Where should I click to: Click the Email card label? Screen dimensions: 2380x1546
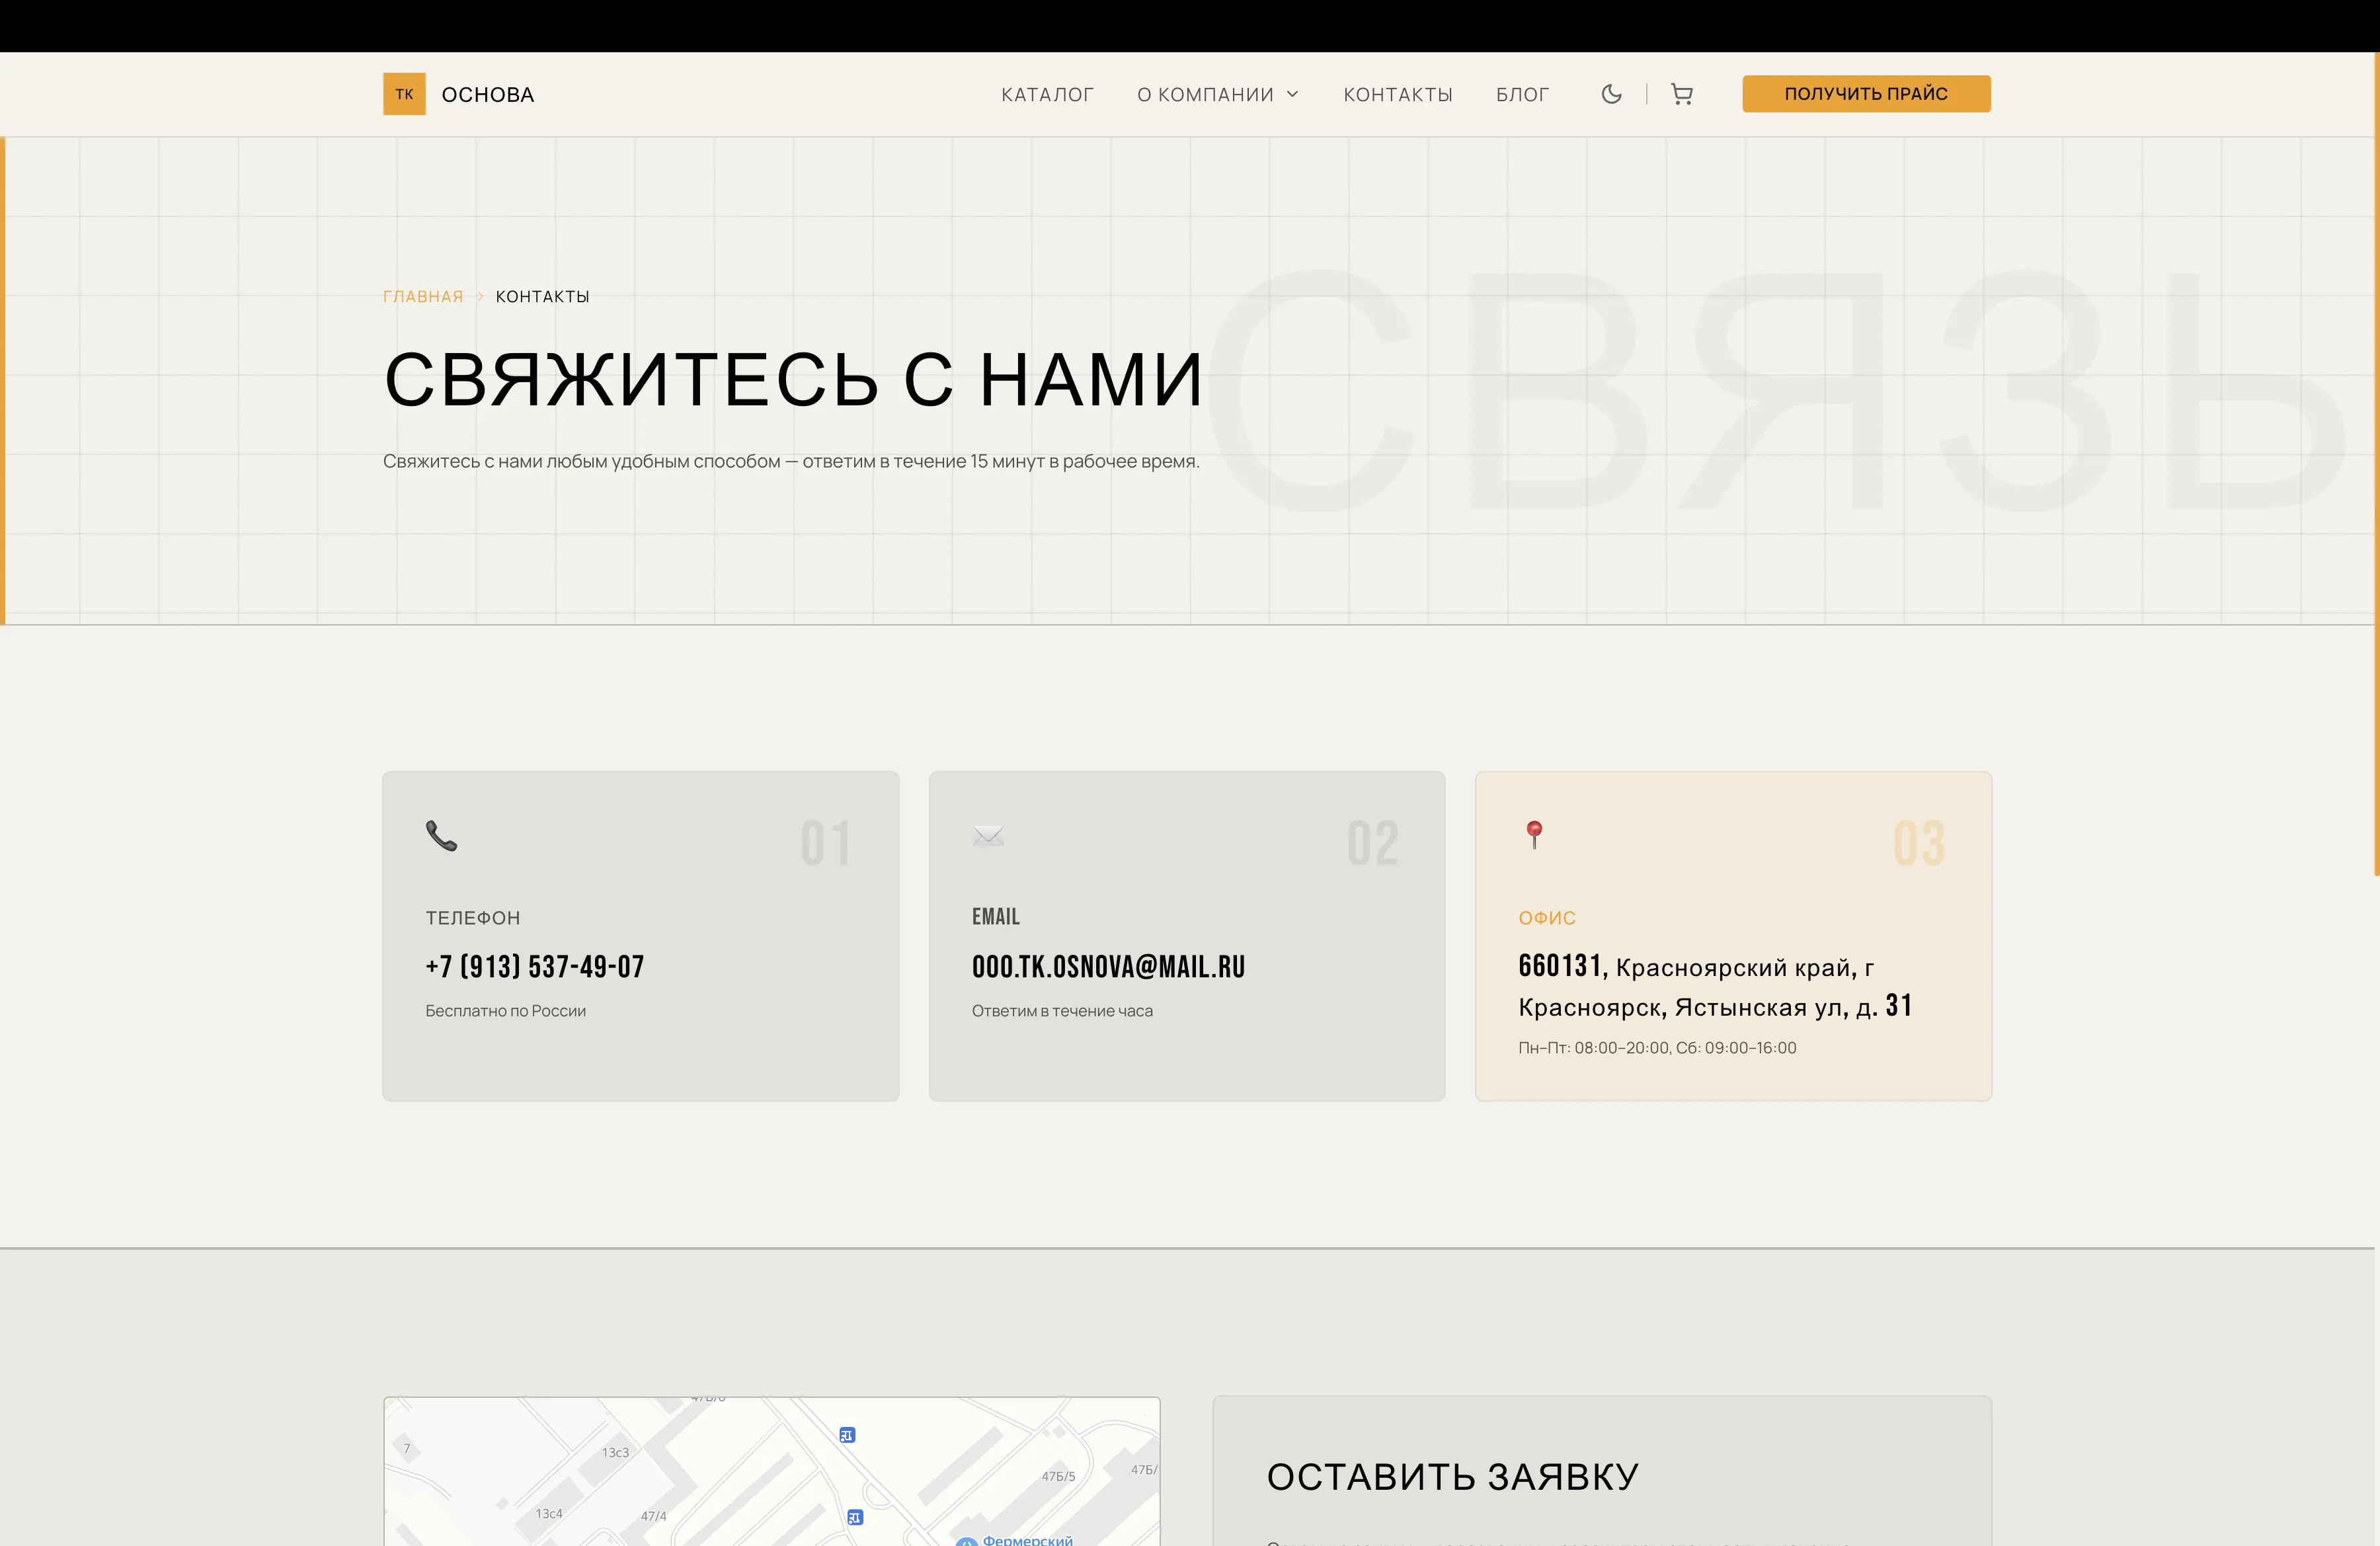point(996,917)
